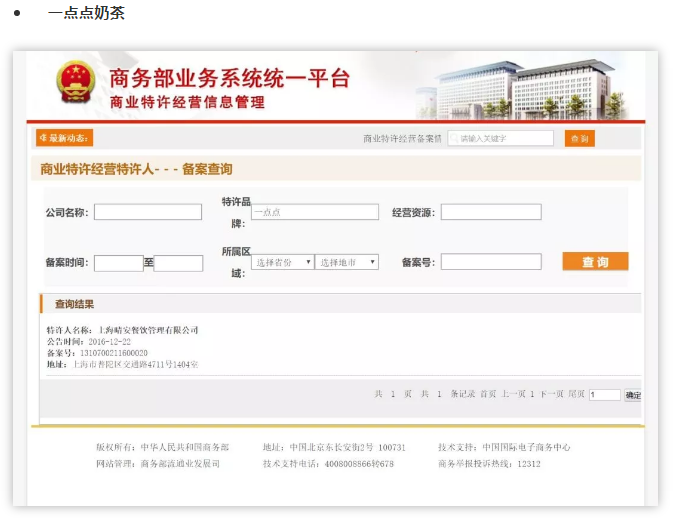679x521 pixels.
Task: Click the 备案时间 start date field
Action: 119,263
